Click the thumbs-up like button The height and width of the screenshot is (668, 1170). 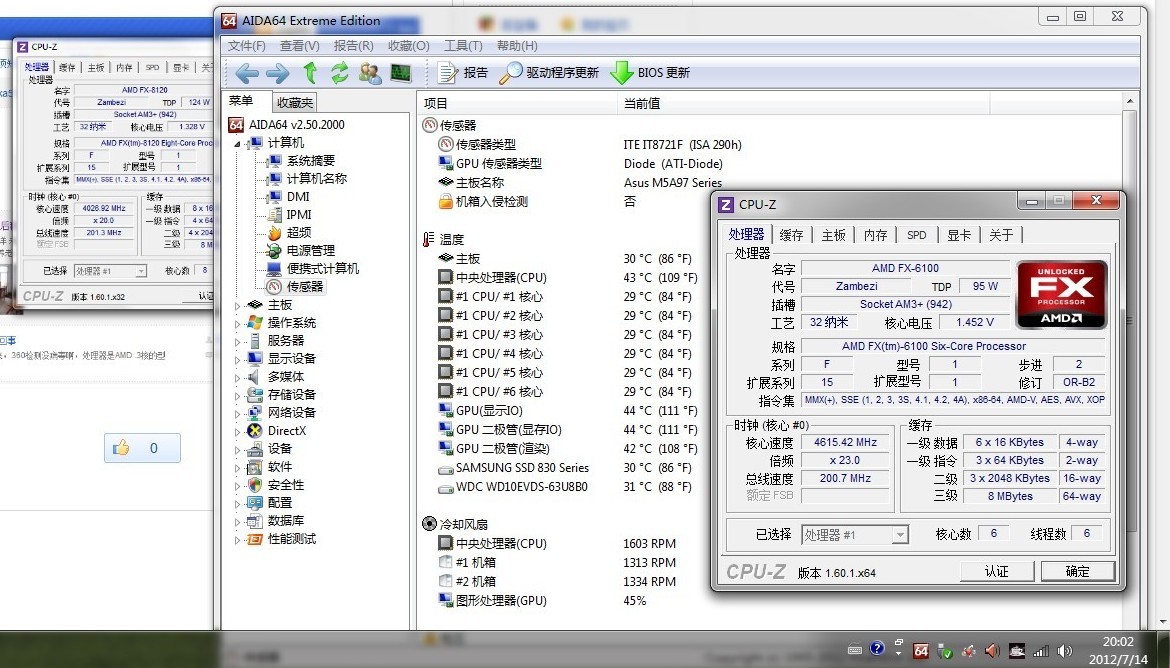[x=142, y=448]
